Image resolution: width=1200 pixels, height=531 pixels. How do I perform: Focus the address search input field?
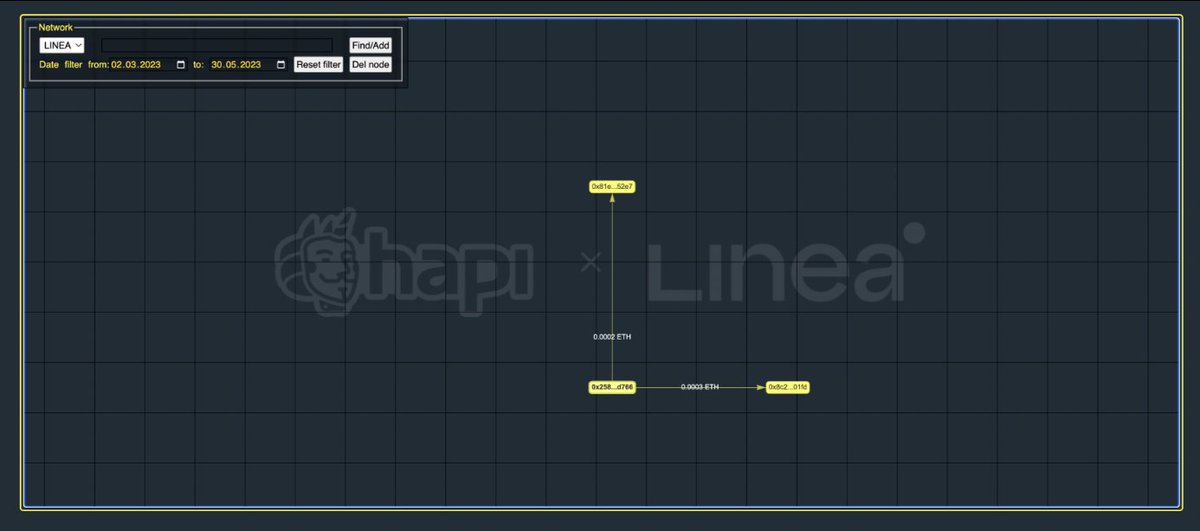[217, 45]
